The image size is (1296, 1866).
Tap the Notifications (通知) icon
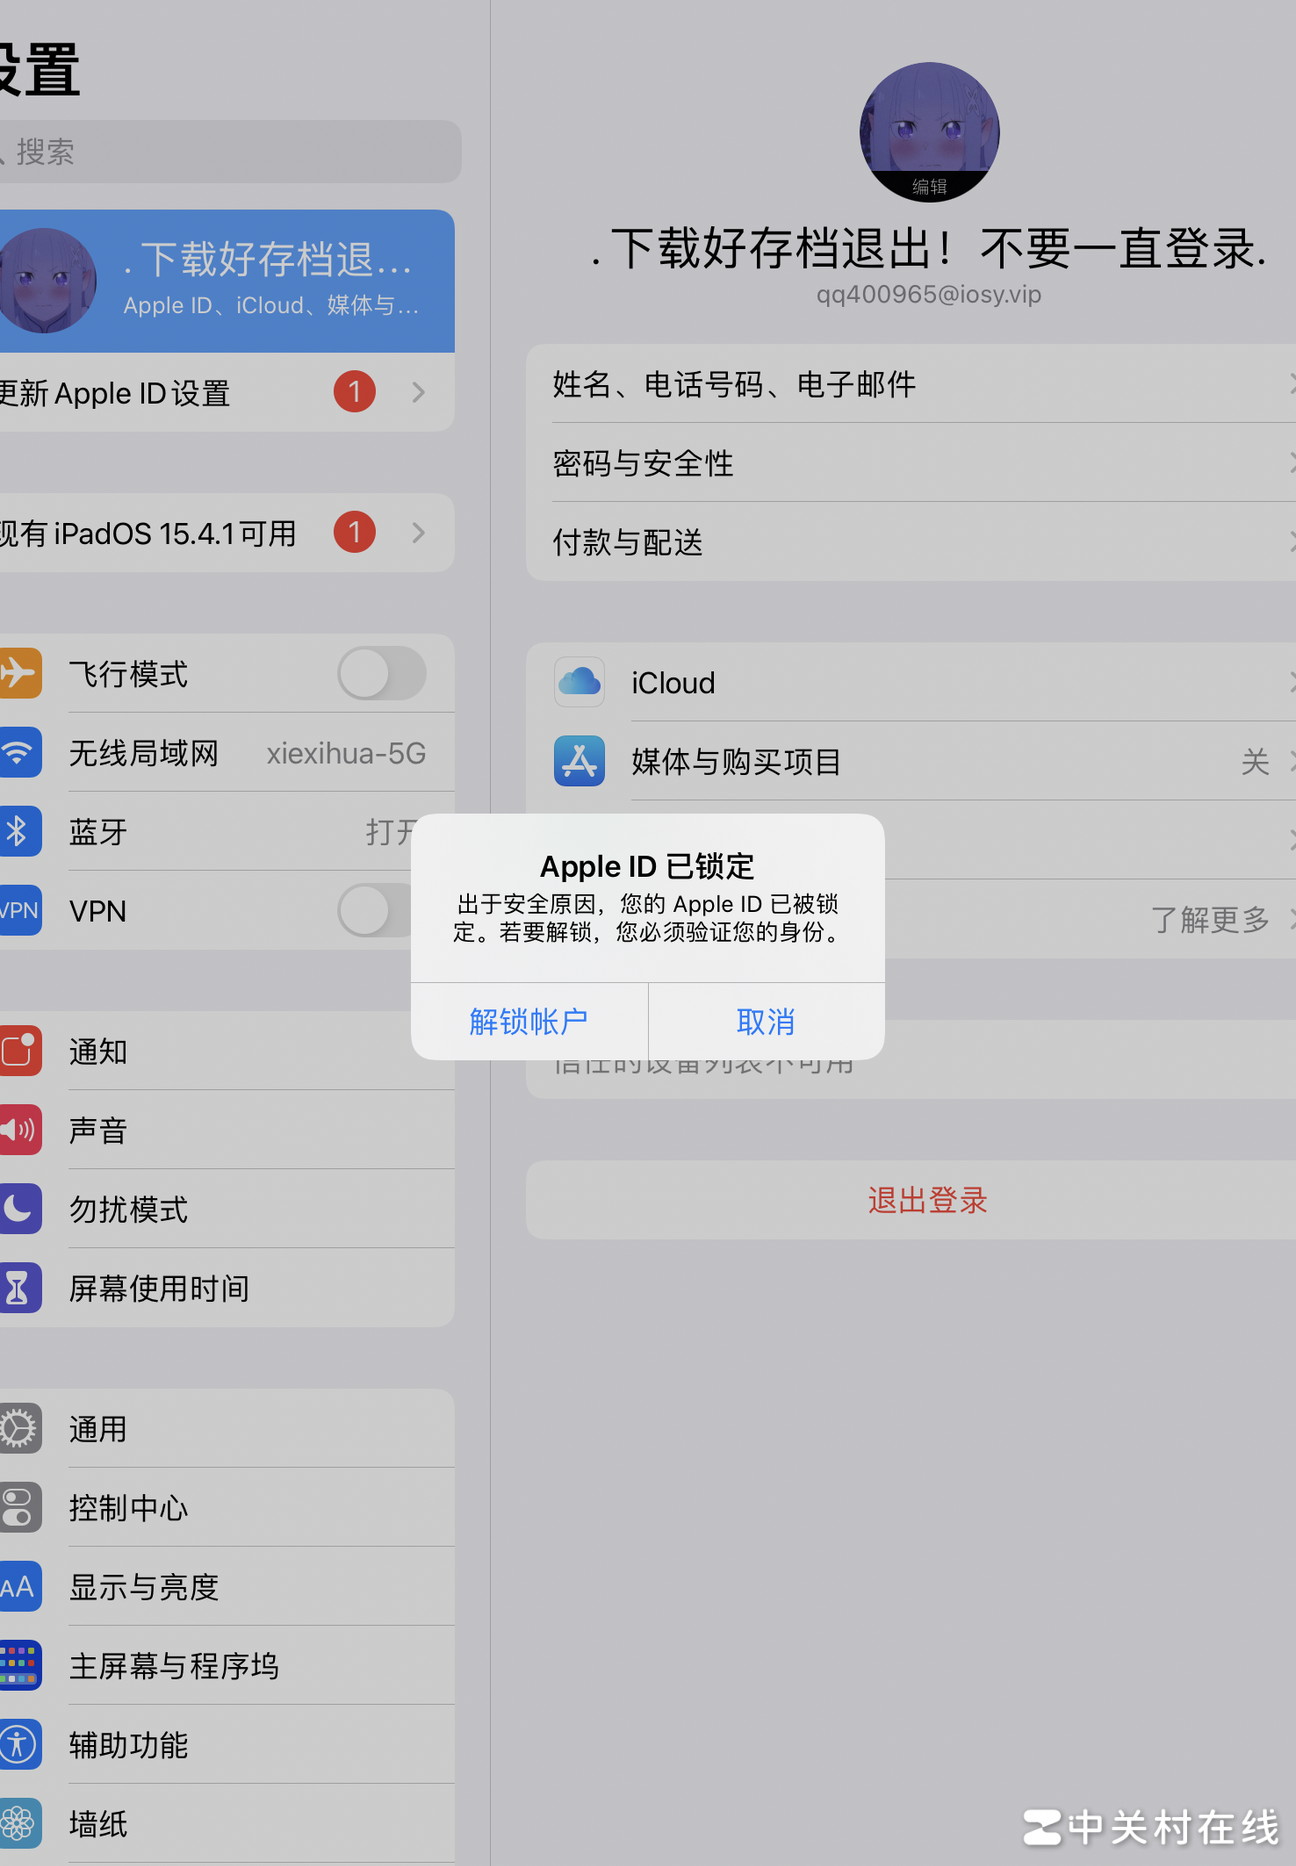click(18, 1050)
